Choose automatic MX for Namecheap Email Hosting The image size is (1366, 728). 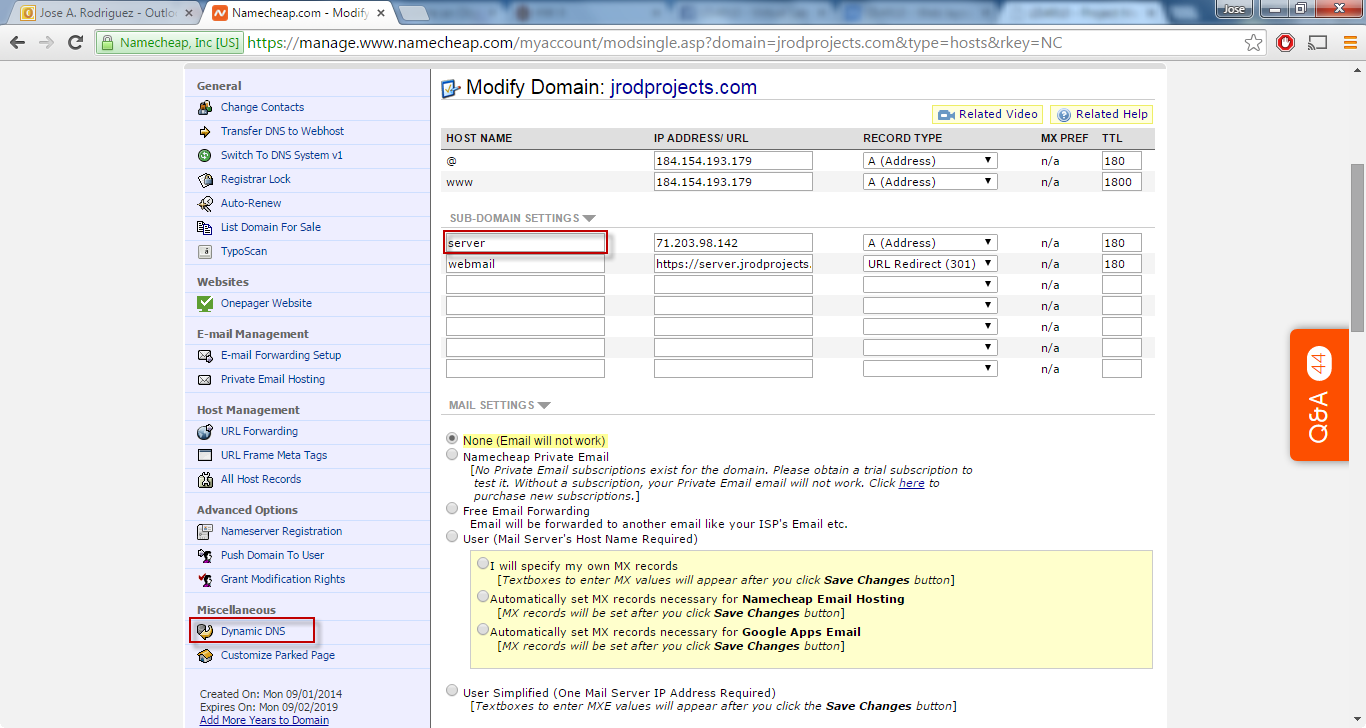click(x=483, y=597)
